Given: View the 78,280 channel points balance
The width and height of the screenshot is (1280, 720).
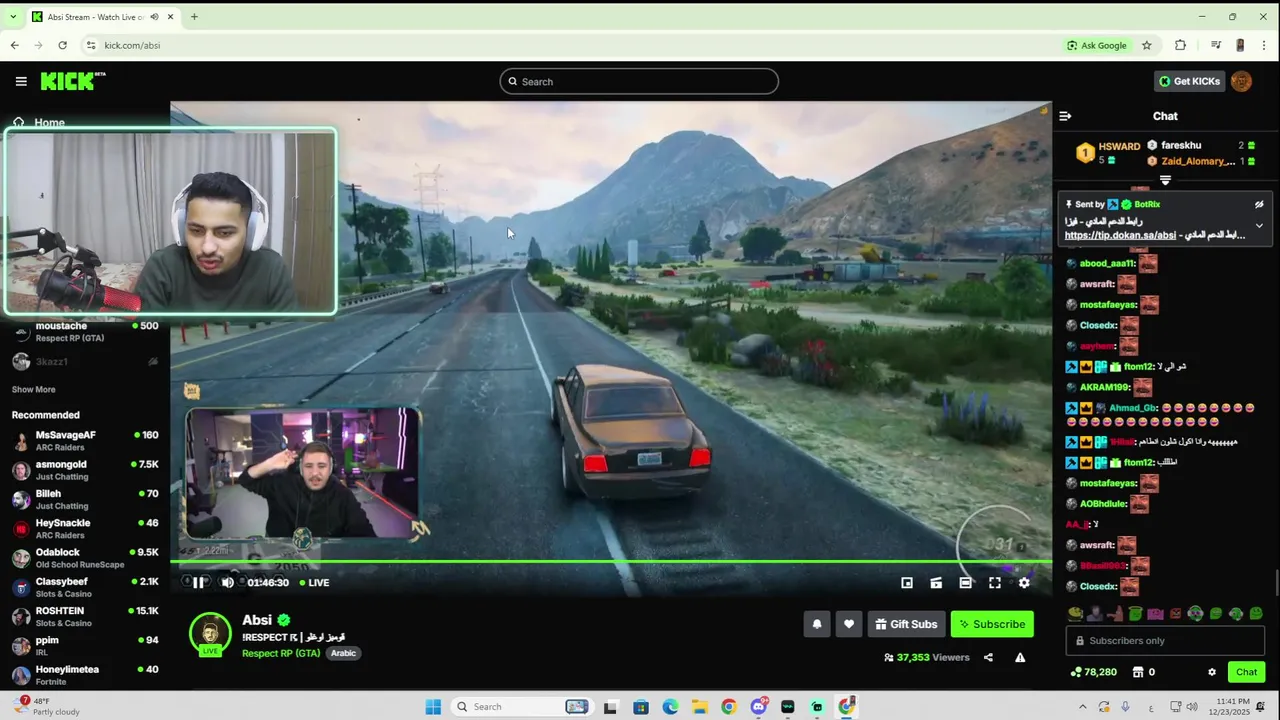Looking at the screenshot, I should coord(1093,672).
